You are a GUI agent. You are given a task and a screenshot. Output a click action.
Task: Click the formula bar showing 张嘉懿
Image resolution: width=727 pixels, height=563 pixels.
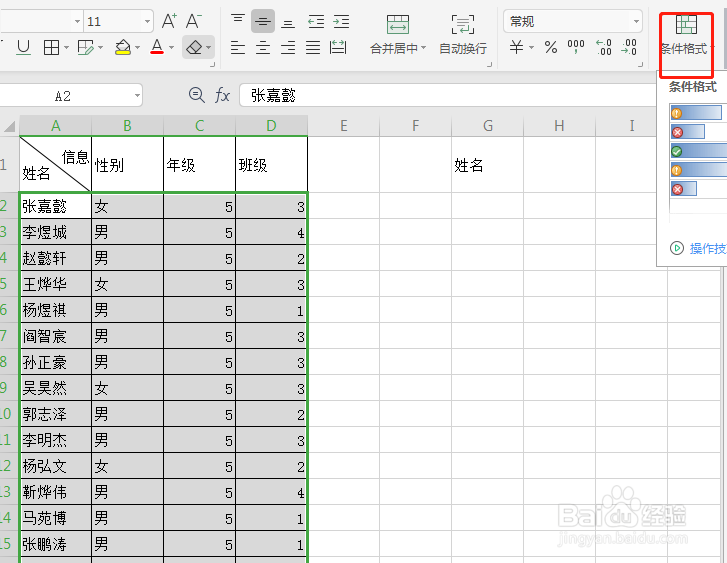pos(448,95)
